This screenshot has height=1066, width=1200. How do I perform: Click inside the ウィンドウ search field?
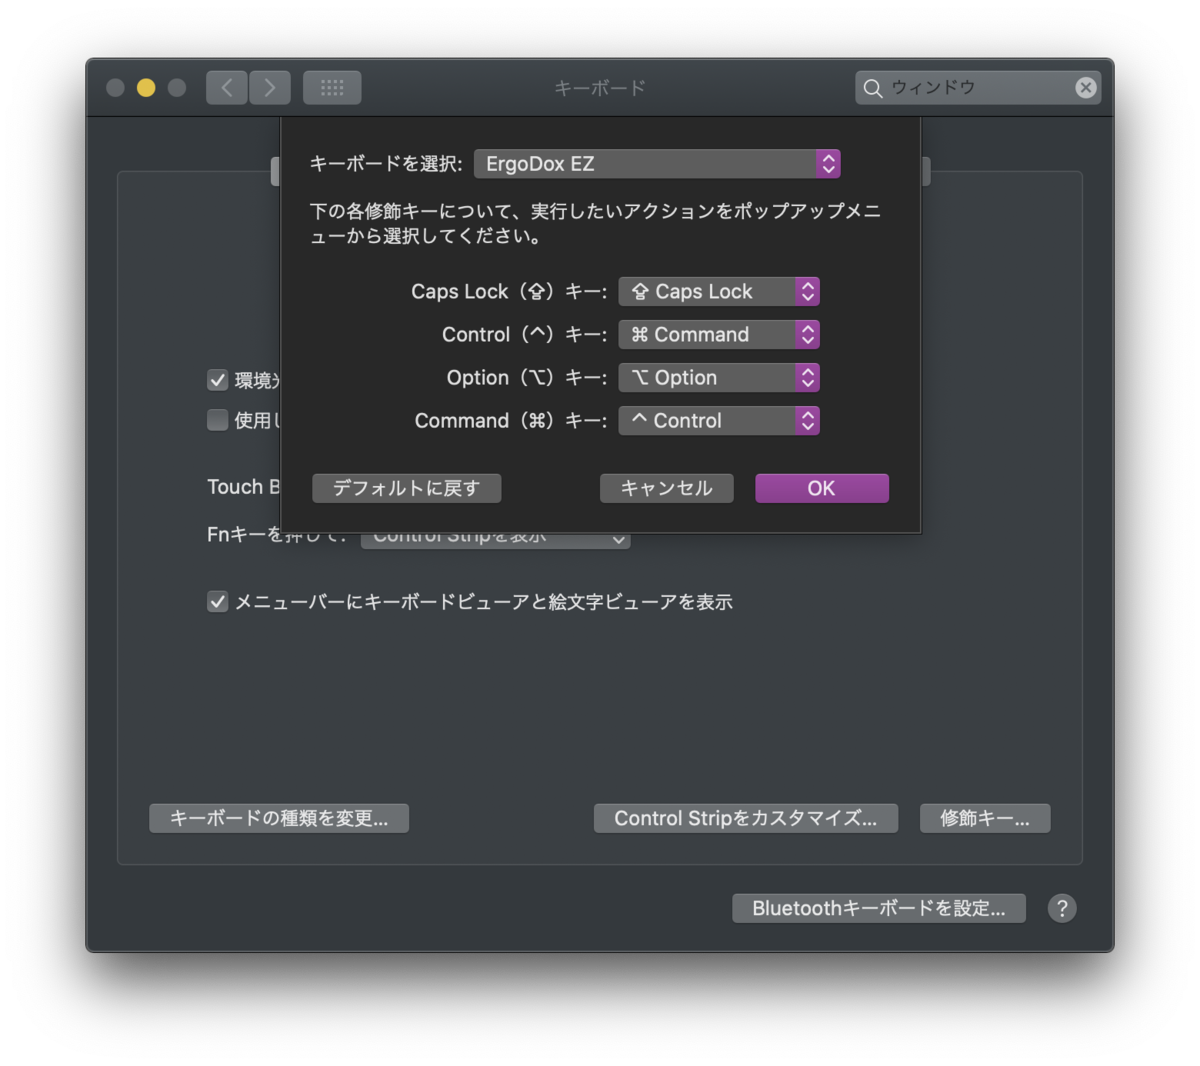pyautogui.click(x=960, y=88)
